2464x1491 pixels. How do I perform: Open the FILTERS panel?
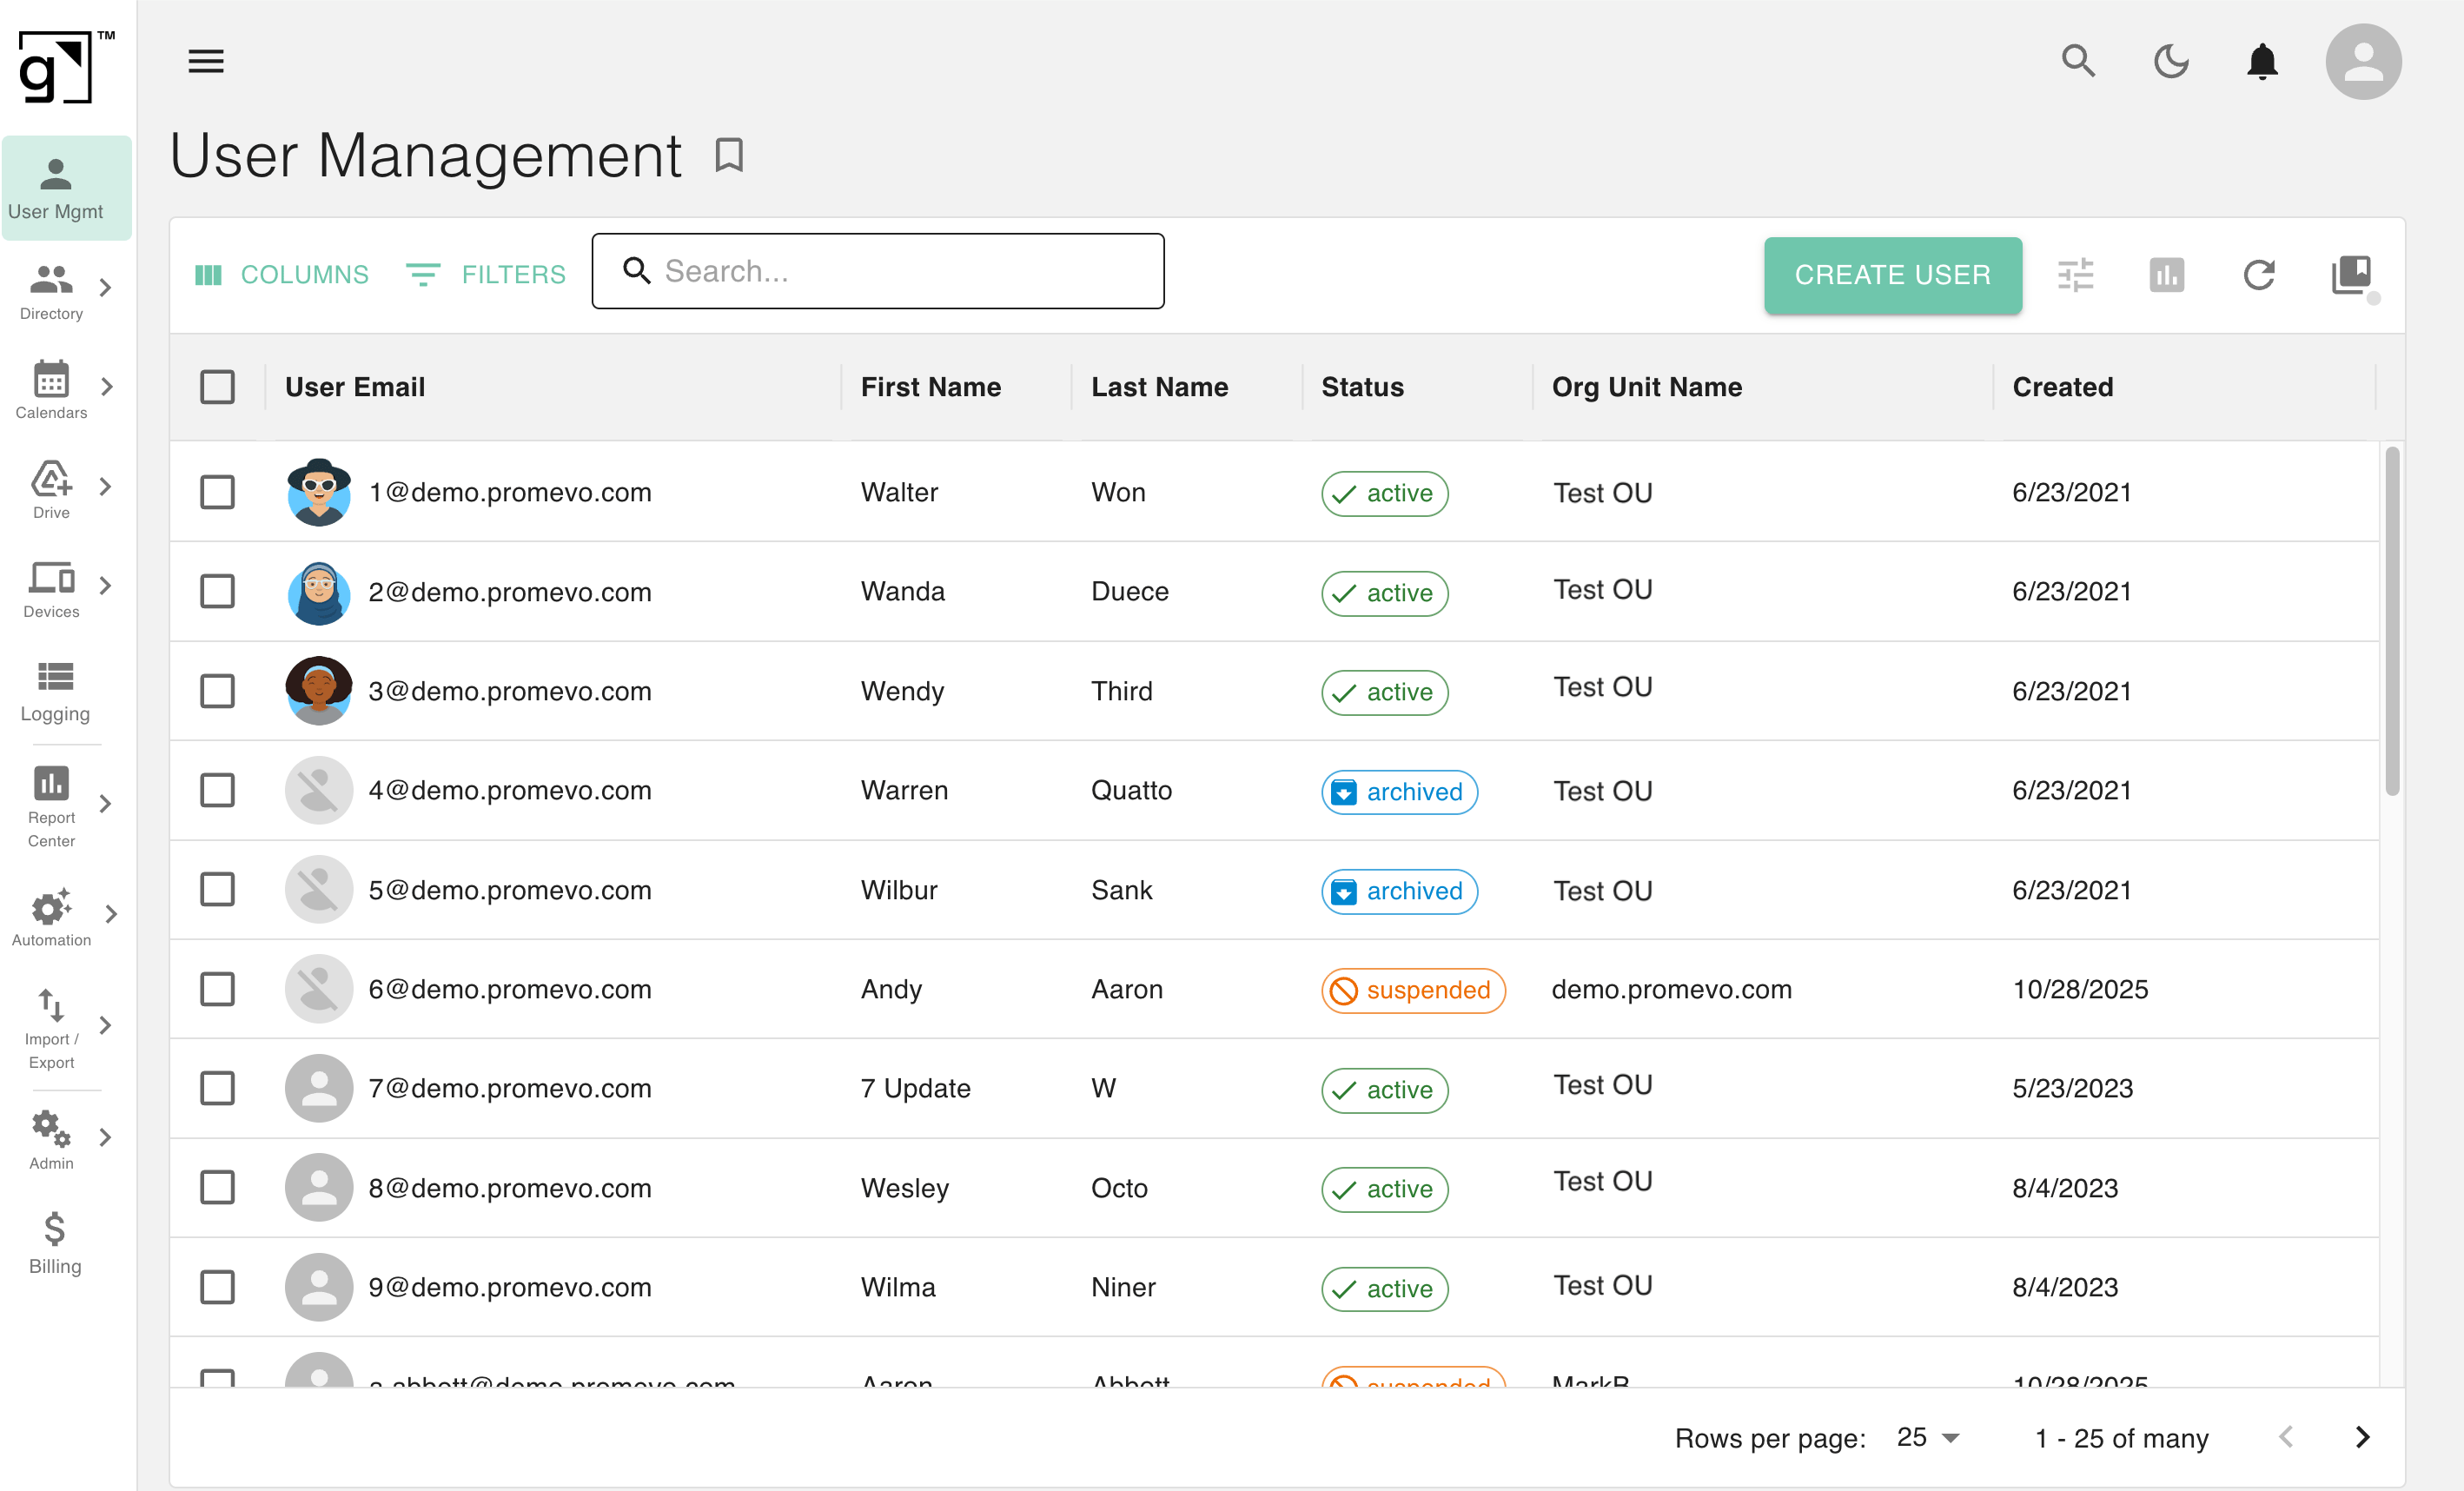coord(486,274)
